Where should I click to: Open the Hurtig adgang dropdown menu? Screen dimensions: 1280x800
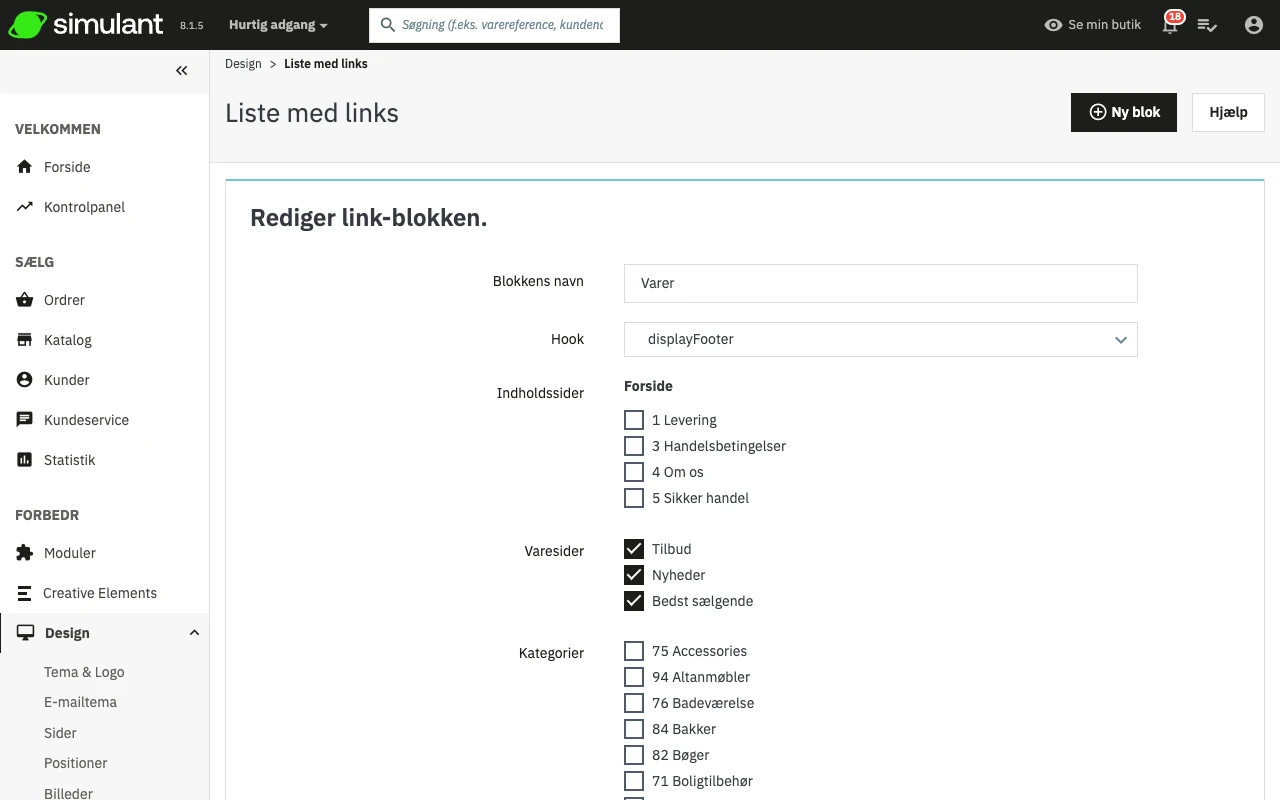(x=278, y=25)
